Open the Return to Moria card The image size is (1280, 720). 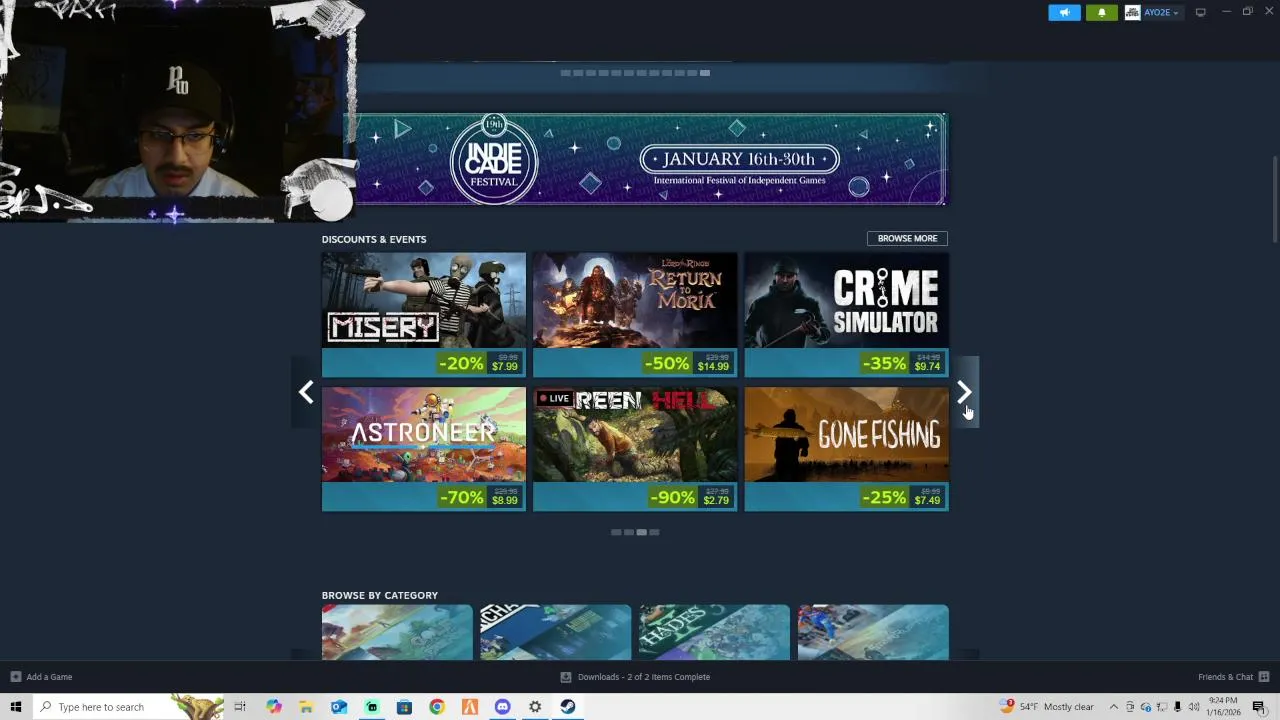click(x=635, y=314)
